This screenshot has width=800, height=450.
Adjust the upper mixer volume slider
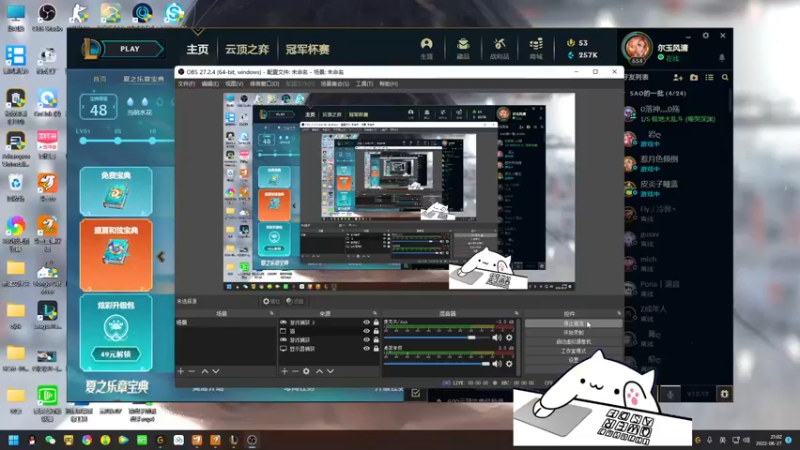(x=436, y=337)
